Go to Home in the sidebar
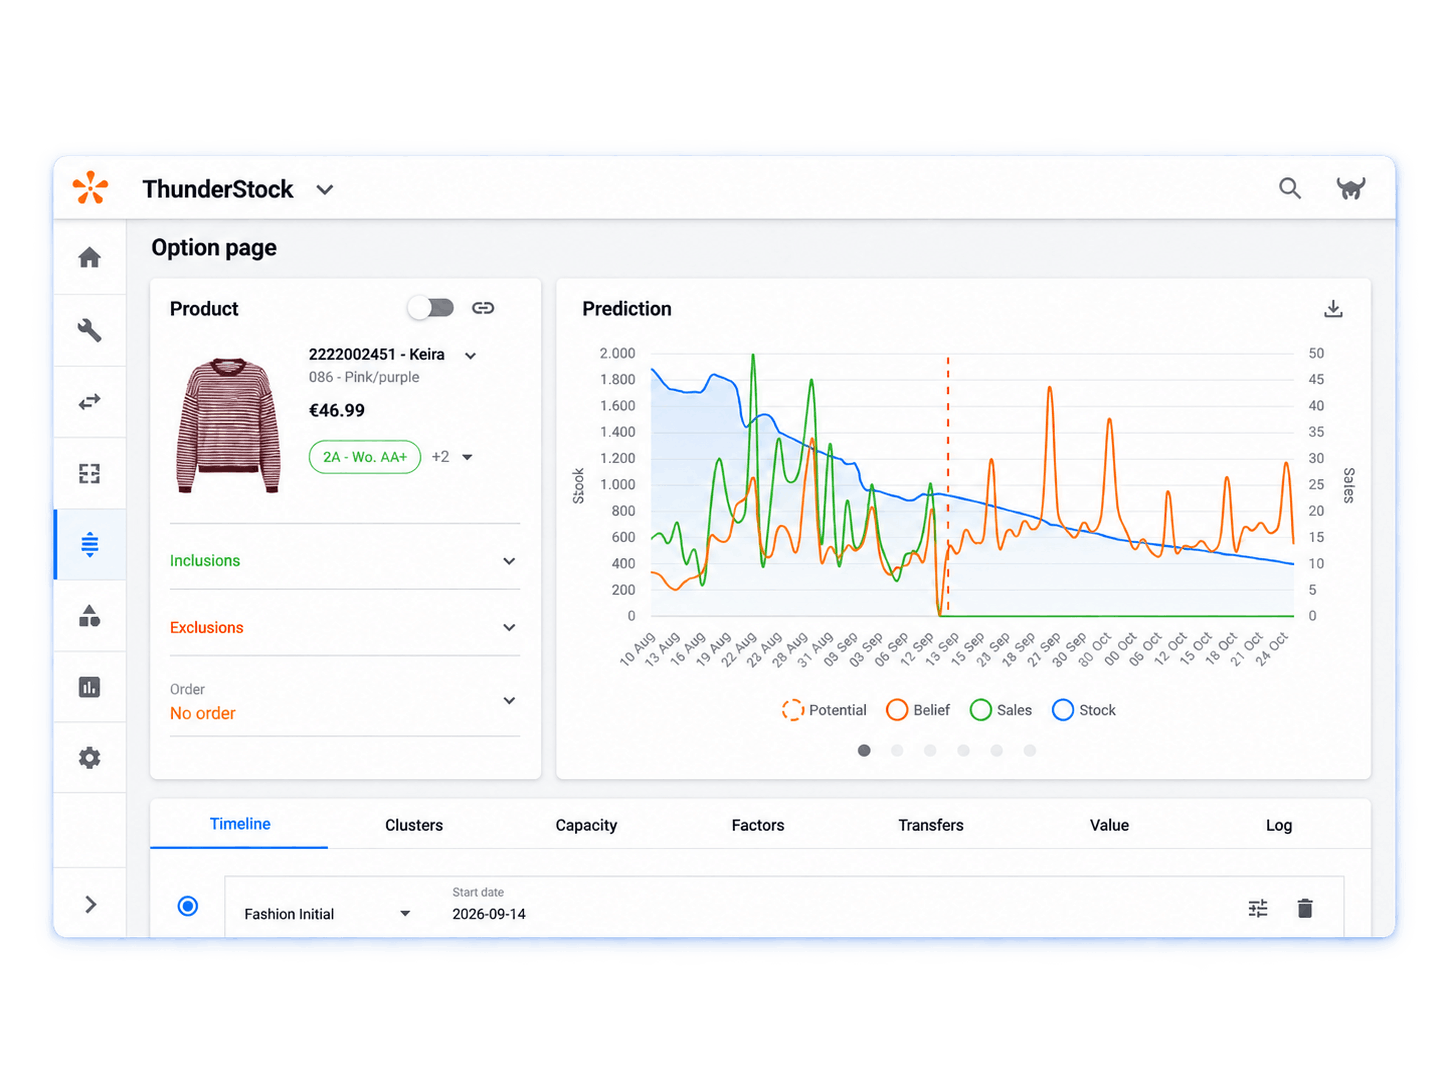This screenshot has height=1086, width=1448. tap(90, 258)
